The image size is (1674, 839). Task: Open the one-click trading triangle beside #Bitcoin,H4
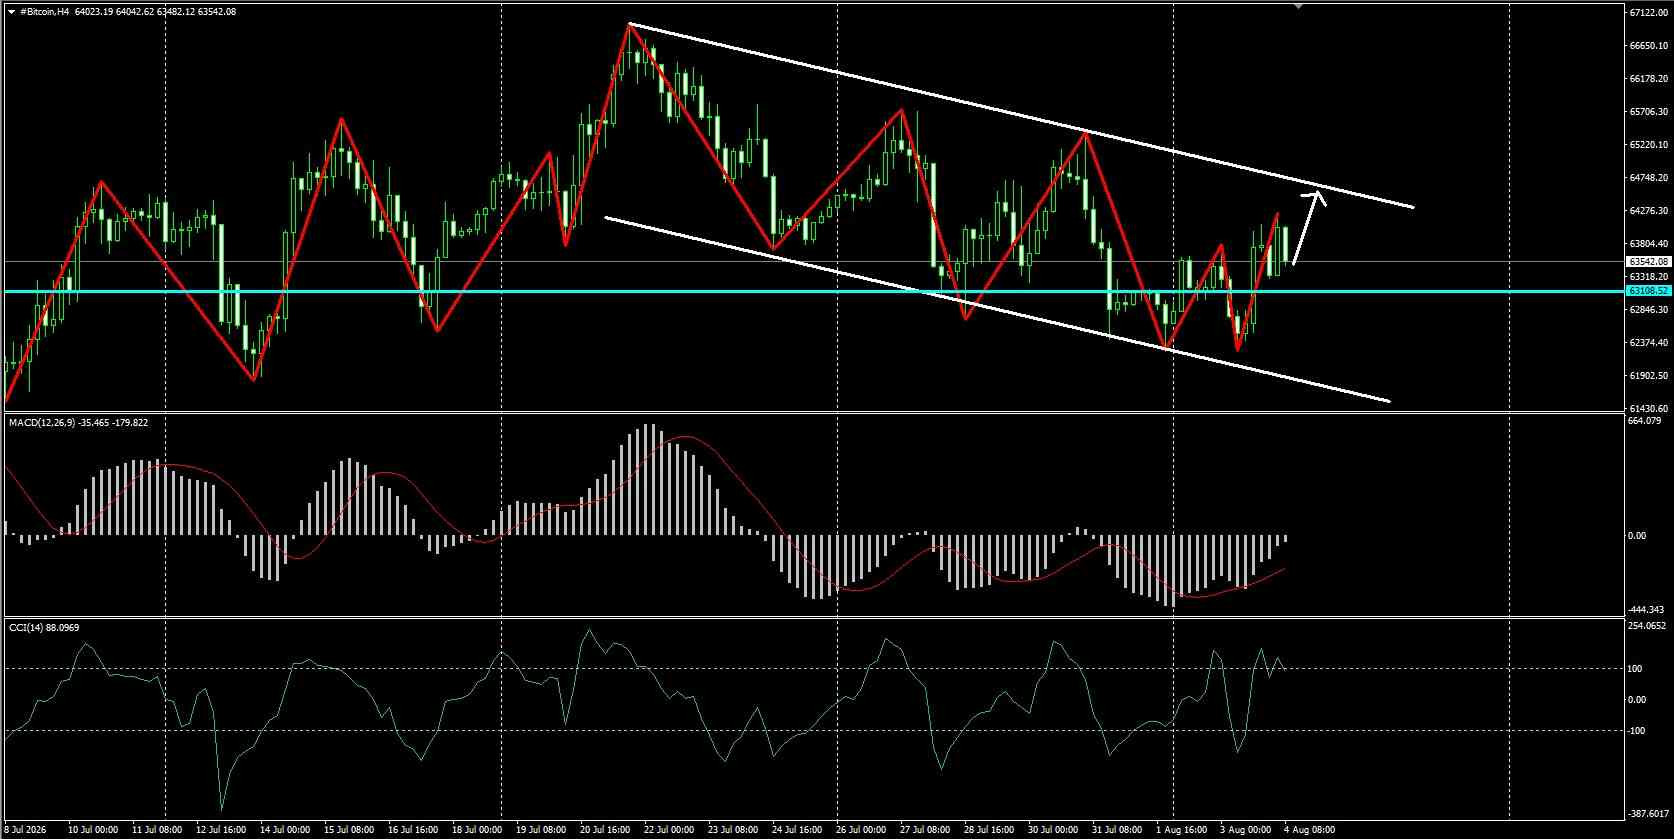(x=10, y=12)
